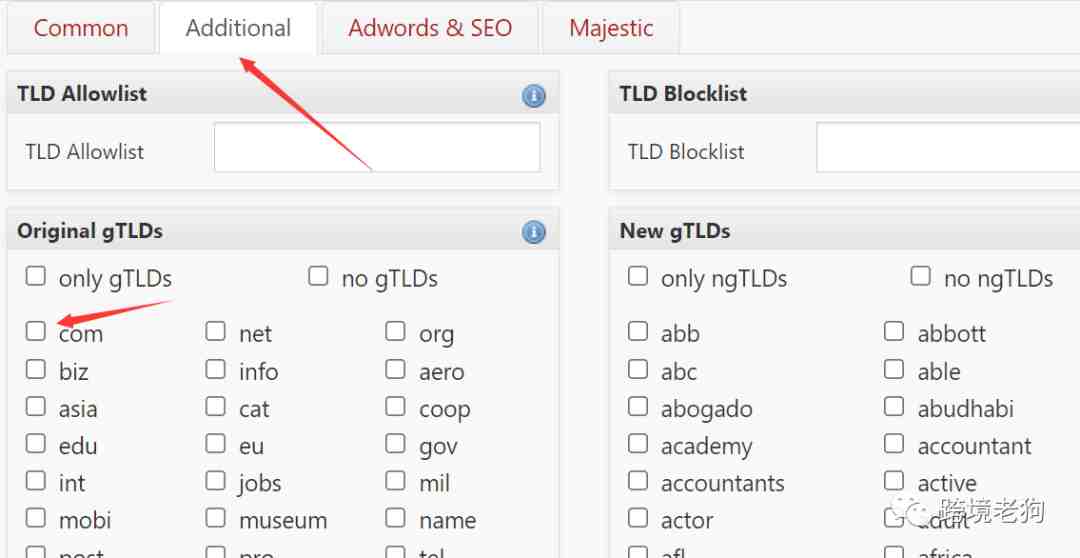Image resolution: width=1080 pixels, height=558 pixels.
Task: Click into the TLD Blocklist field
Action: (x=948, y=147)
